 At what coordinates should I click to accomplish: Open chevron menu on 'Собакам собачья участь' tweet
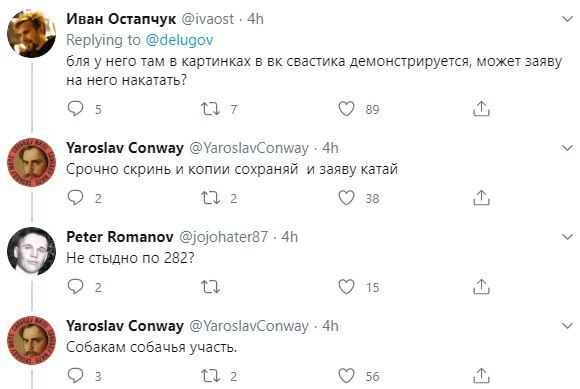click(x=567, y=326)
